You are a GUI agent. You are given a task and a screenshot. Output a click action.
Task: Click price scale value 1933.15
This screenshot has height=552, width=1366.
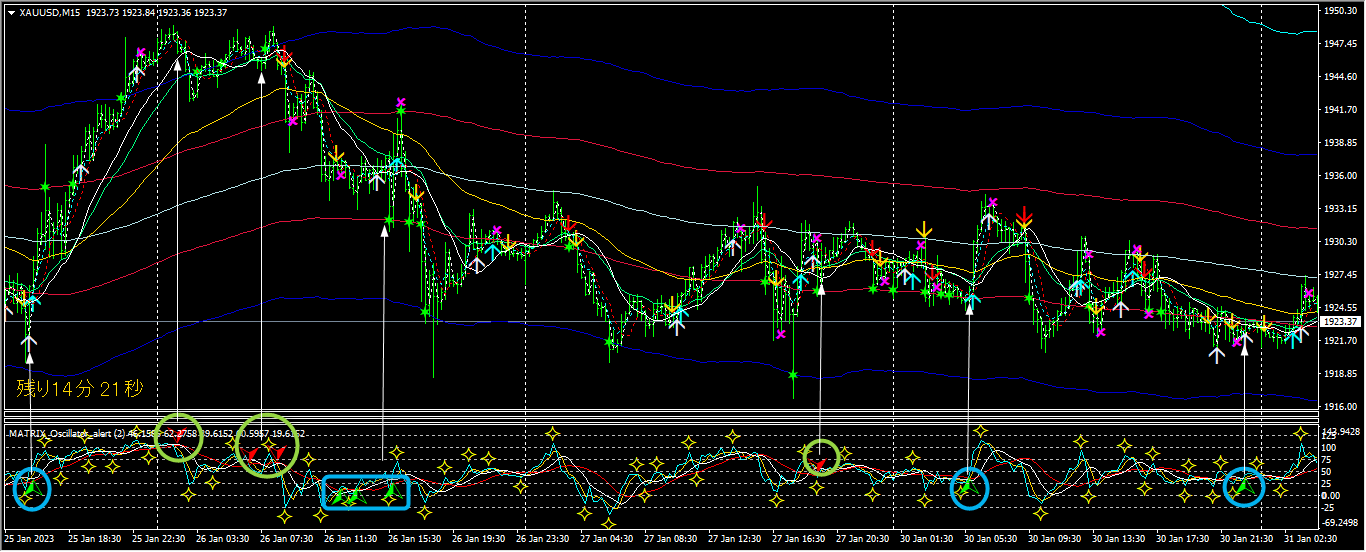coord(1339,209)
